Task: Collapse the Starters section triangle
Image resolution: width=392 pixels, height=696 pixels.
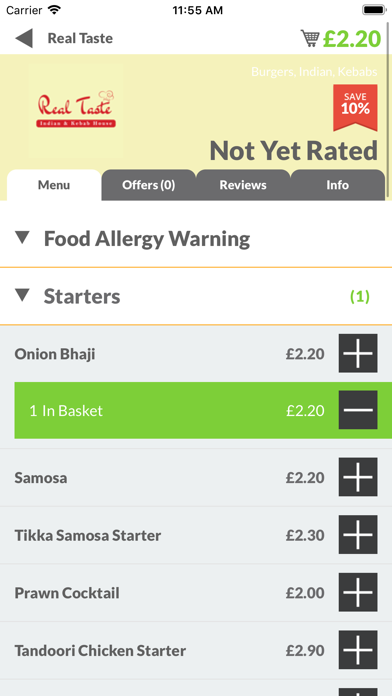Action: click(22, 295)
